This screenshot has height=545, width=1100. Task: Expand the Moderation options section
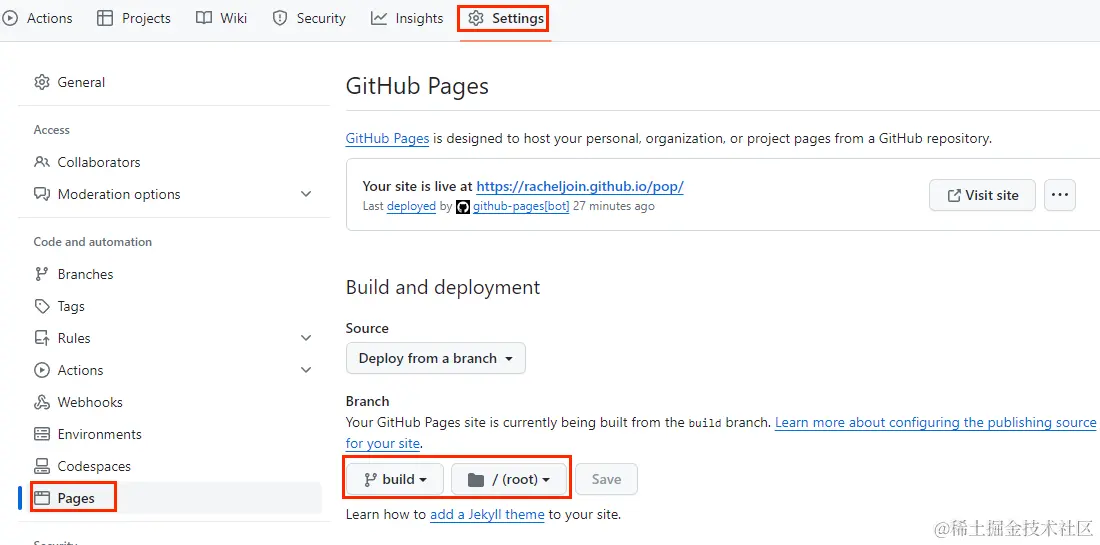[x=306, y=194]
